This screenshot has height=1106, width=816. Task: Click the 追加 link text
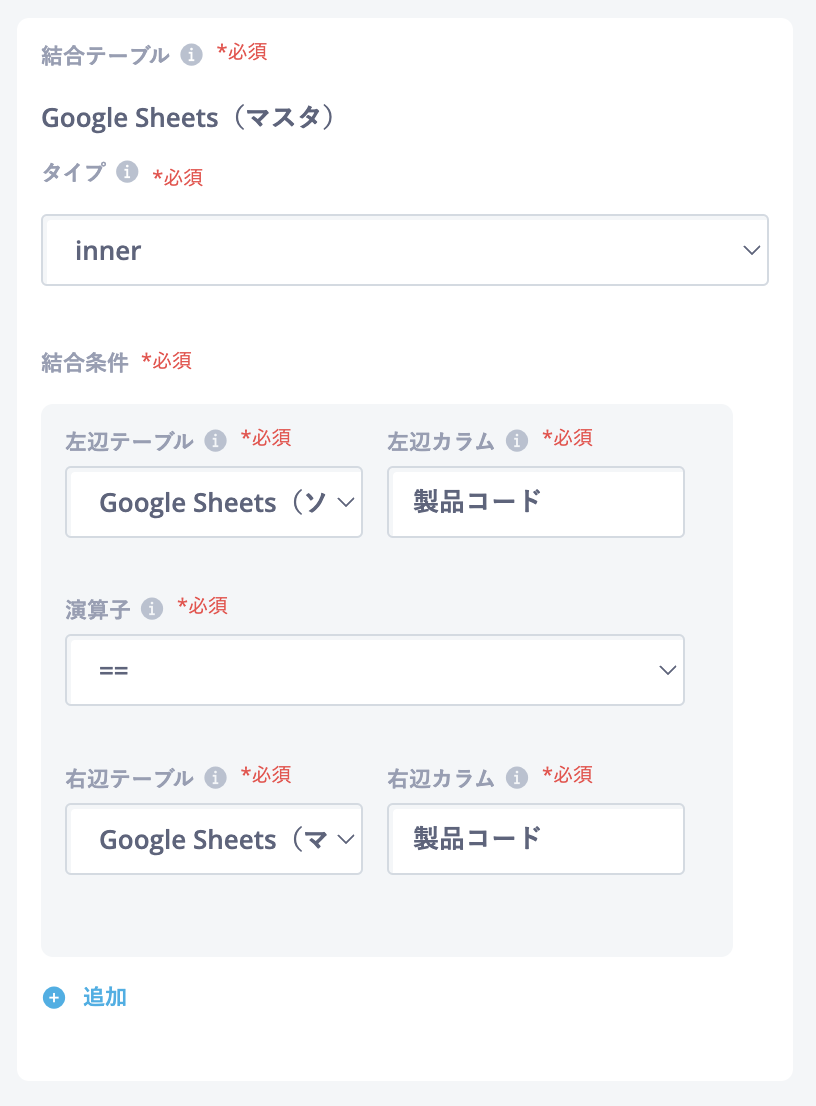click(x=104, y=997)
